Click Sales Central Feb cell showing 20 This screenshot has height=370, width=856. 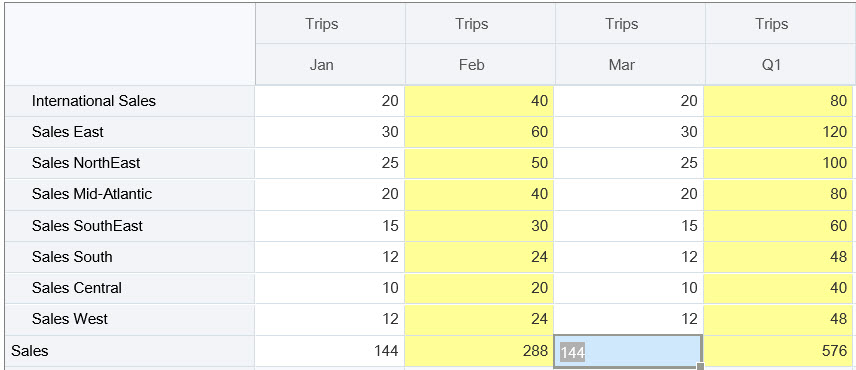479,288
